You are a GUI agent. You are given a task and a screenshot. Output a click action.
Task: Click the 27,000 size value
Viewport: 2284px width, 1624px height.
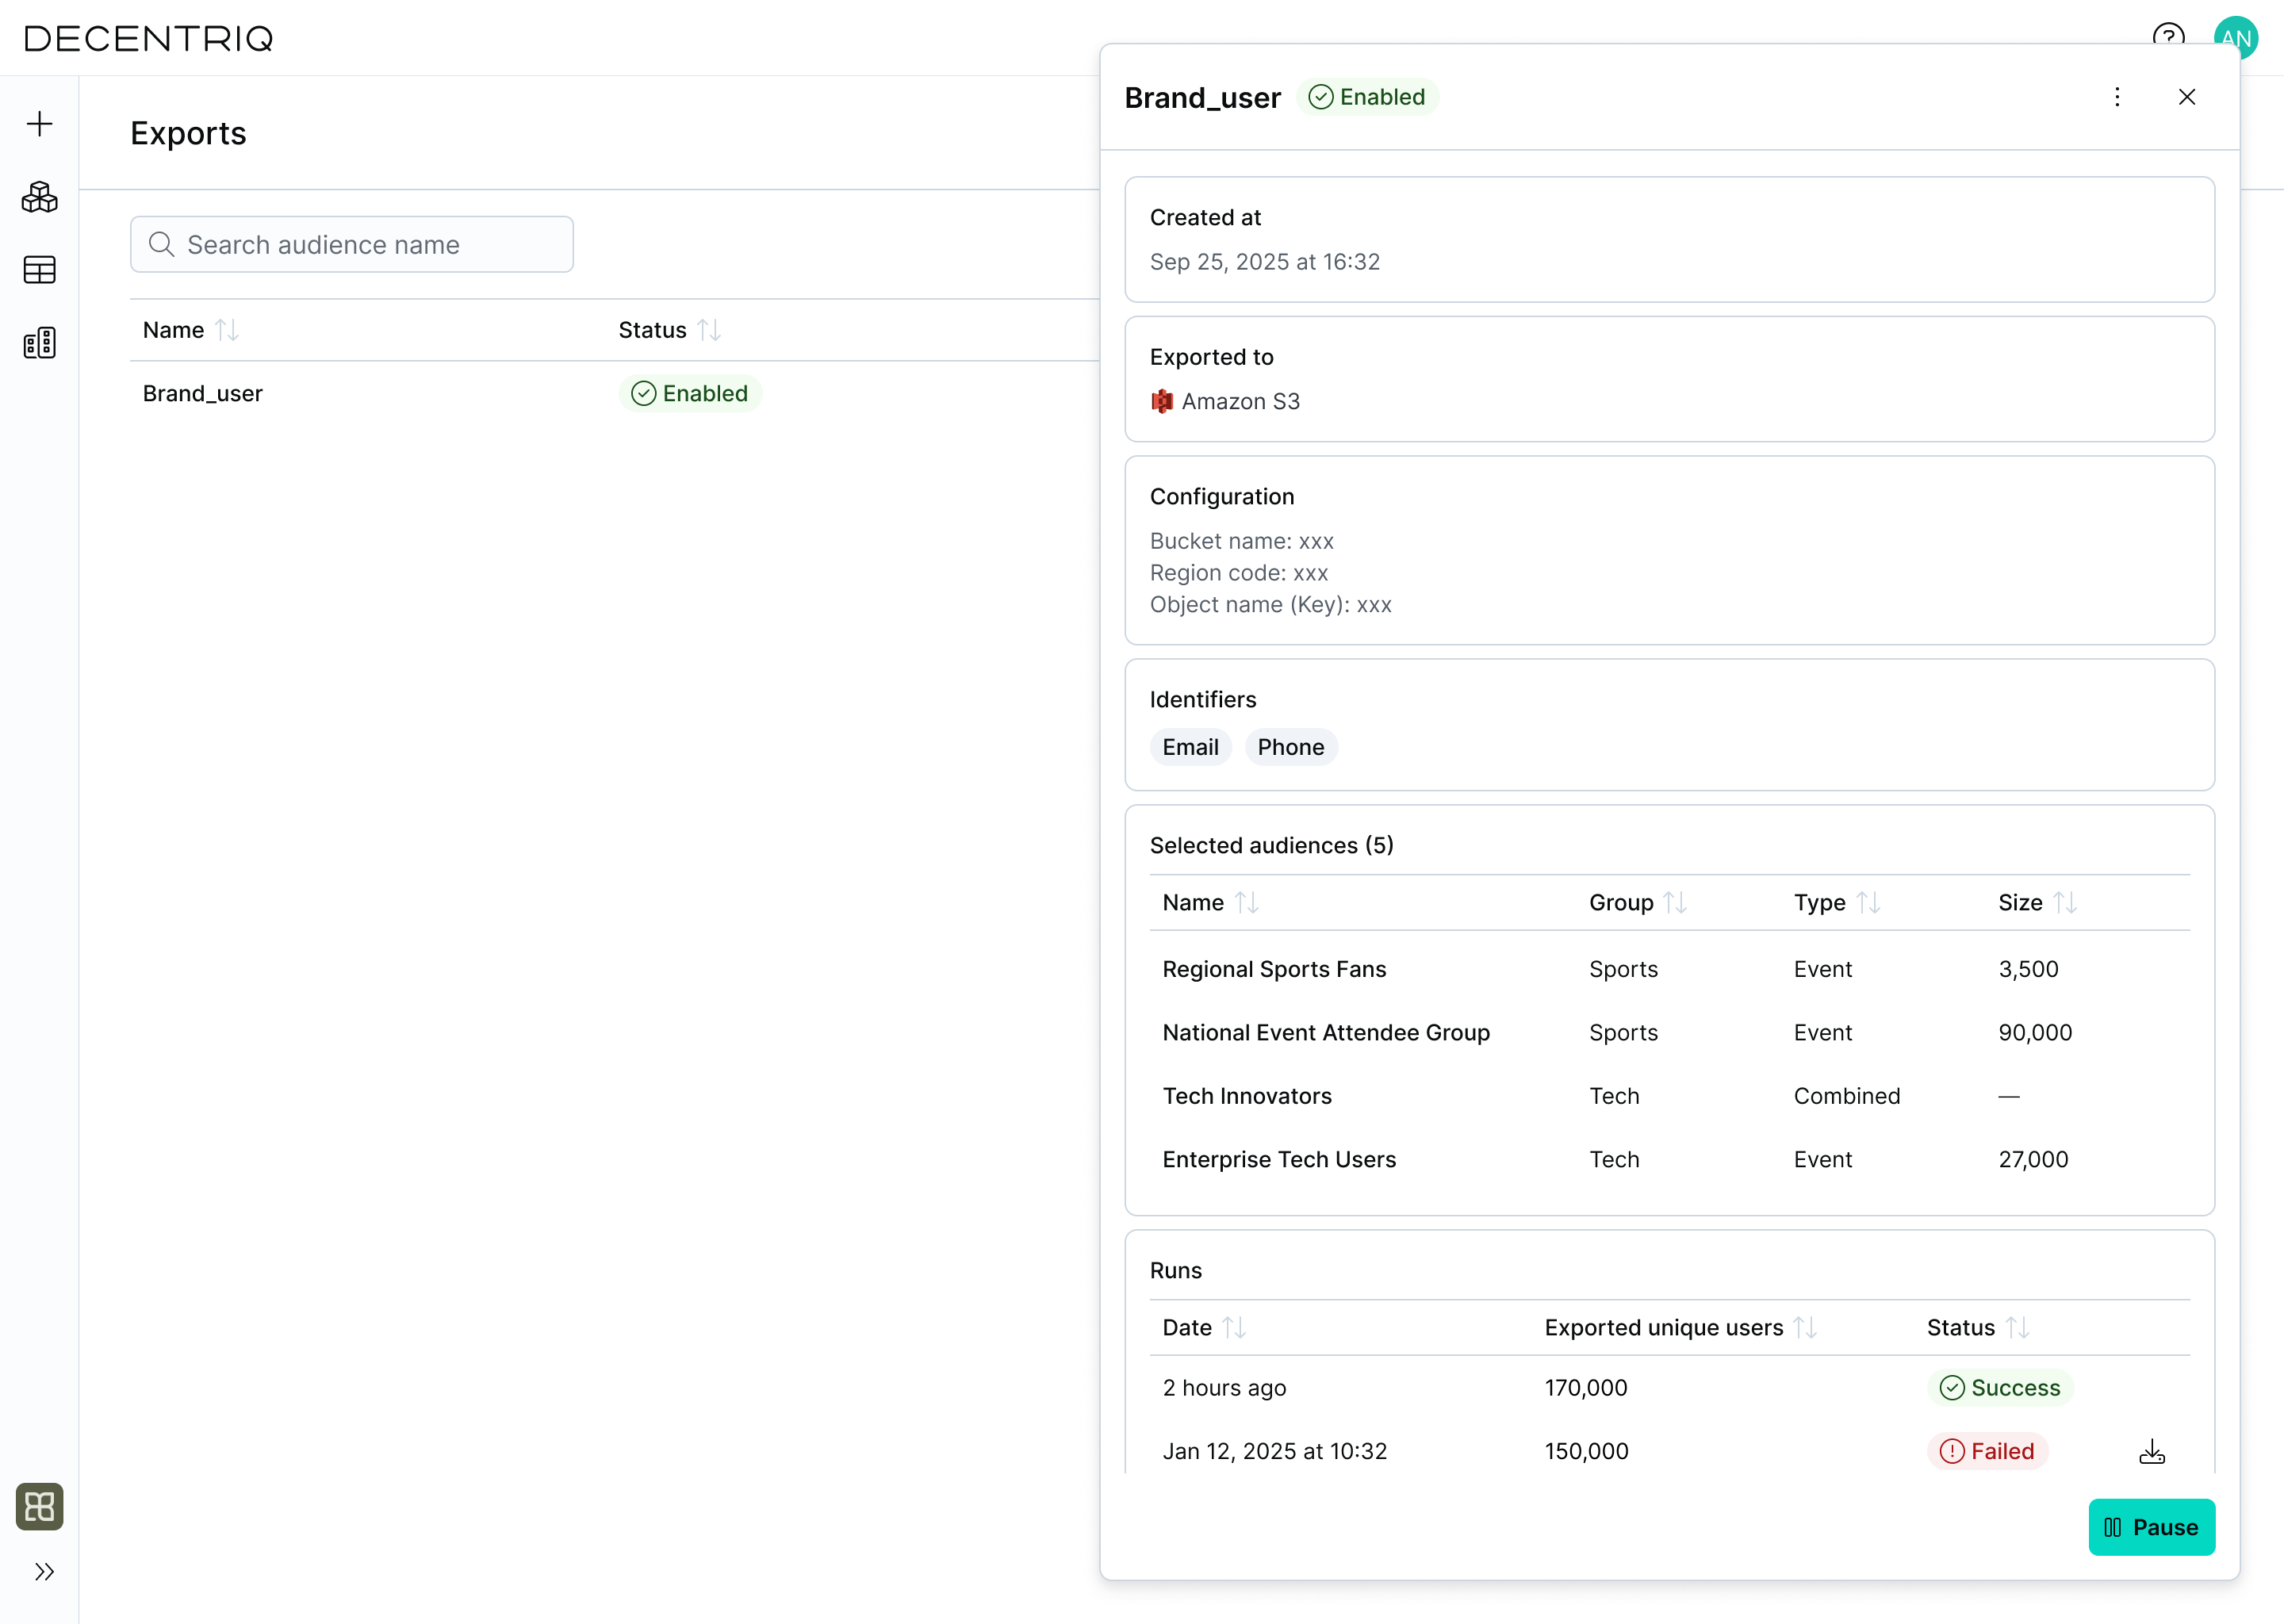point(2033,1160)
